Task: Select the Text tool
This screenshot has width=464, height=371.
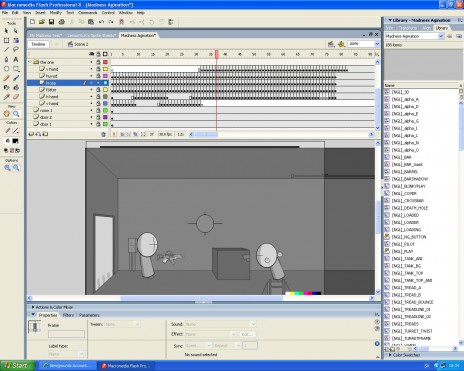Action: click(x=16, y=59)
